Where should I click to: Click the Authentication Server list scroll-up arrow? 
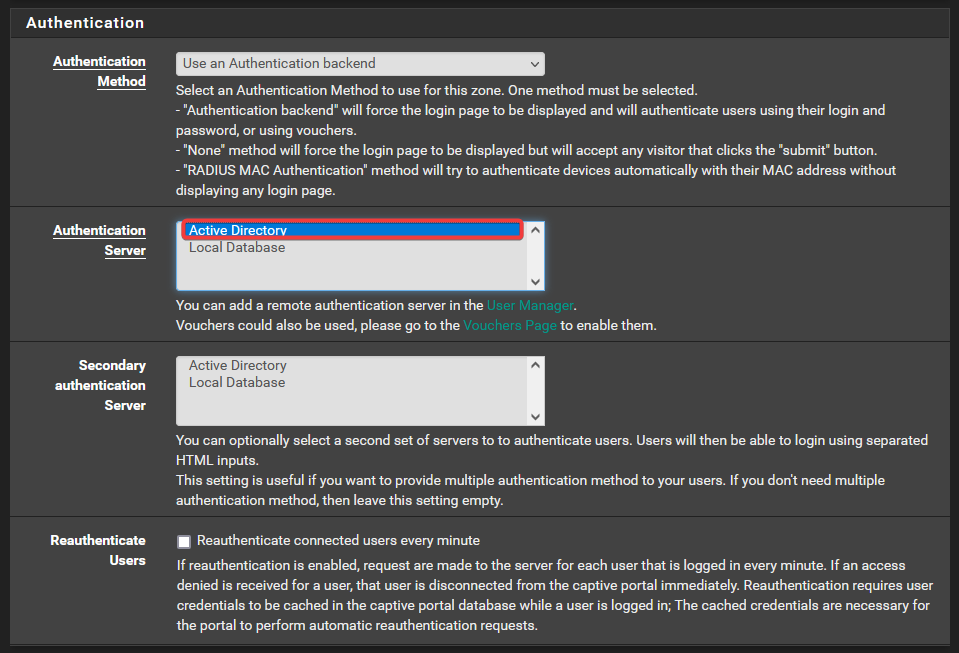click(x=536, y=230)
